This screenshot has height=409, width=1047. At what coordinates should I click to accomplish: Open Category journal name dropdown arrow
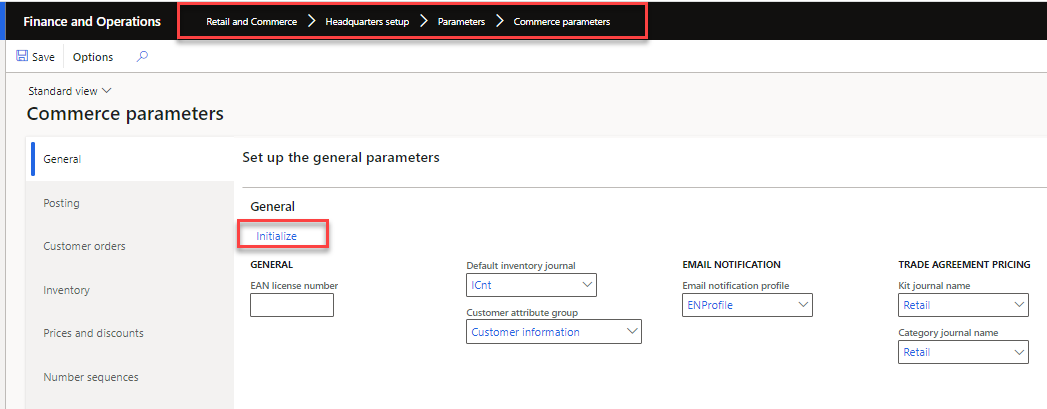click(x=1019, y=352)
